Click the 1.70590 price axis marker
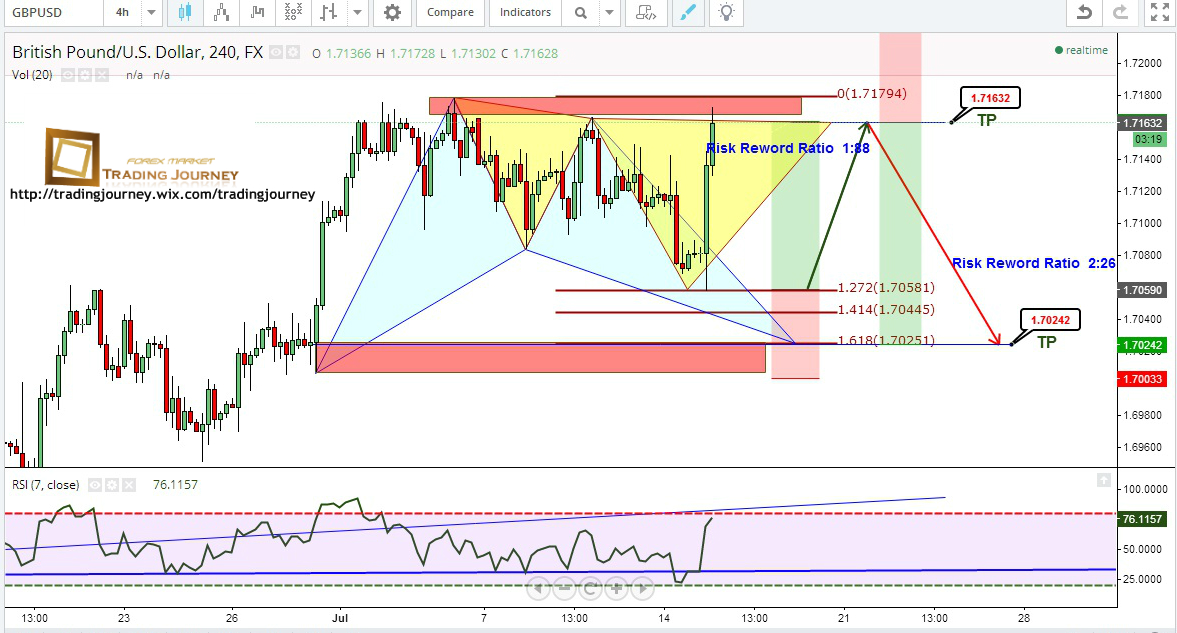The width and height of the screenshot is (1177, 633). [1142, 290]
